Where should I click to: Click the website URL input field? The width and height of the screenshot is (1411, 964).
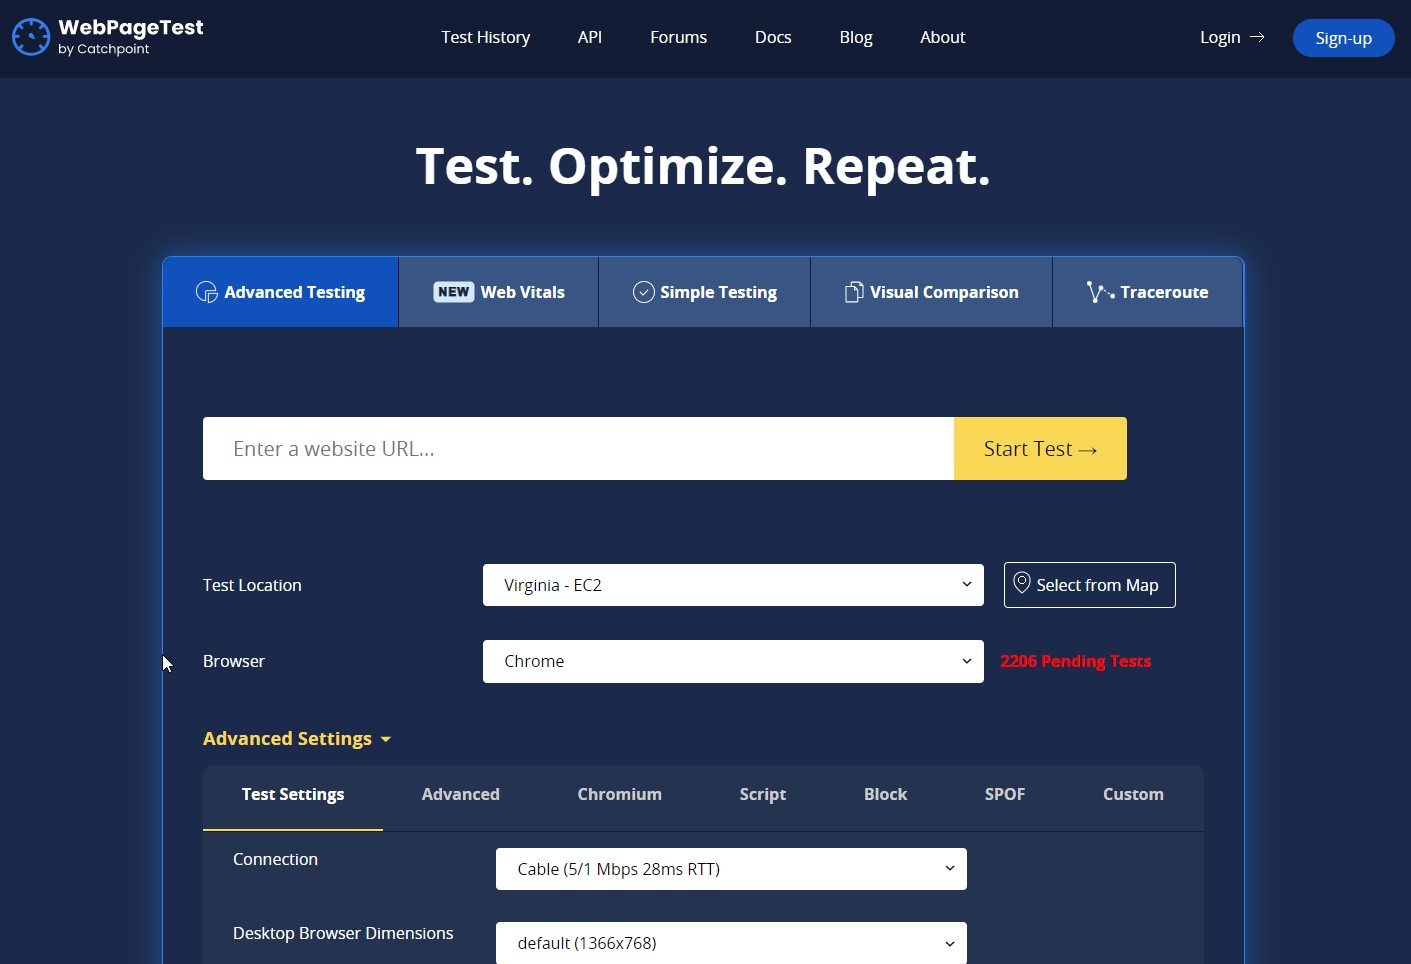tap(578, 449)
